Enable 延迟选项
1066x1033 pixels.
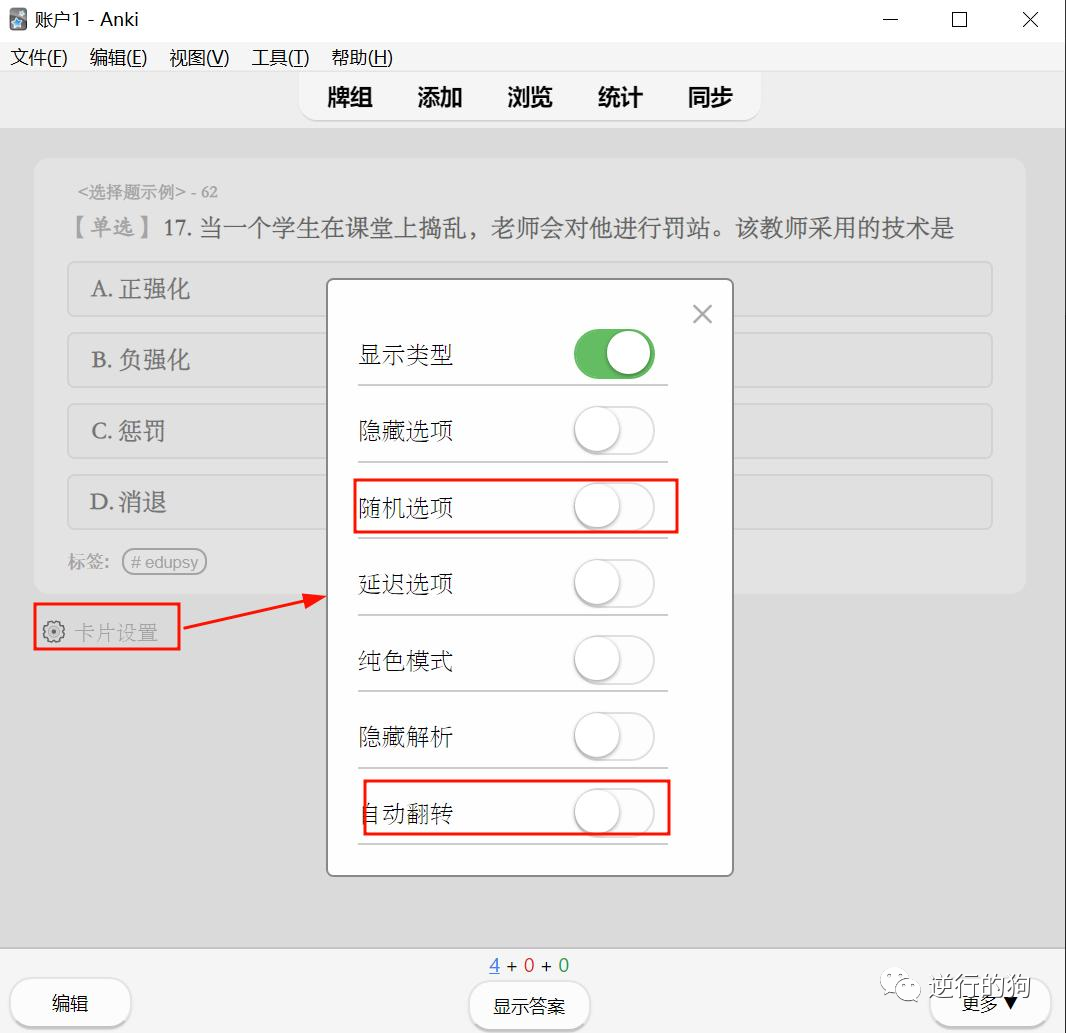[613, 584]
